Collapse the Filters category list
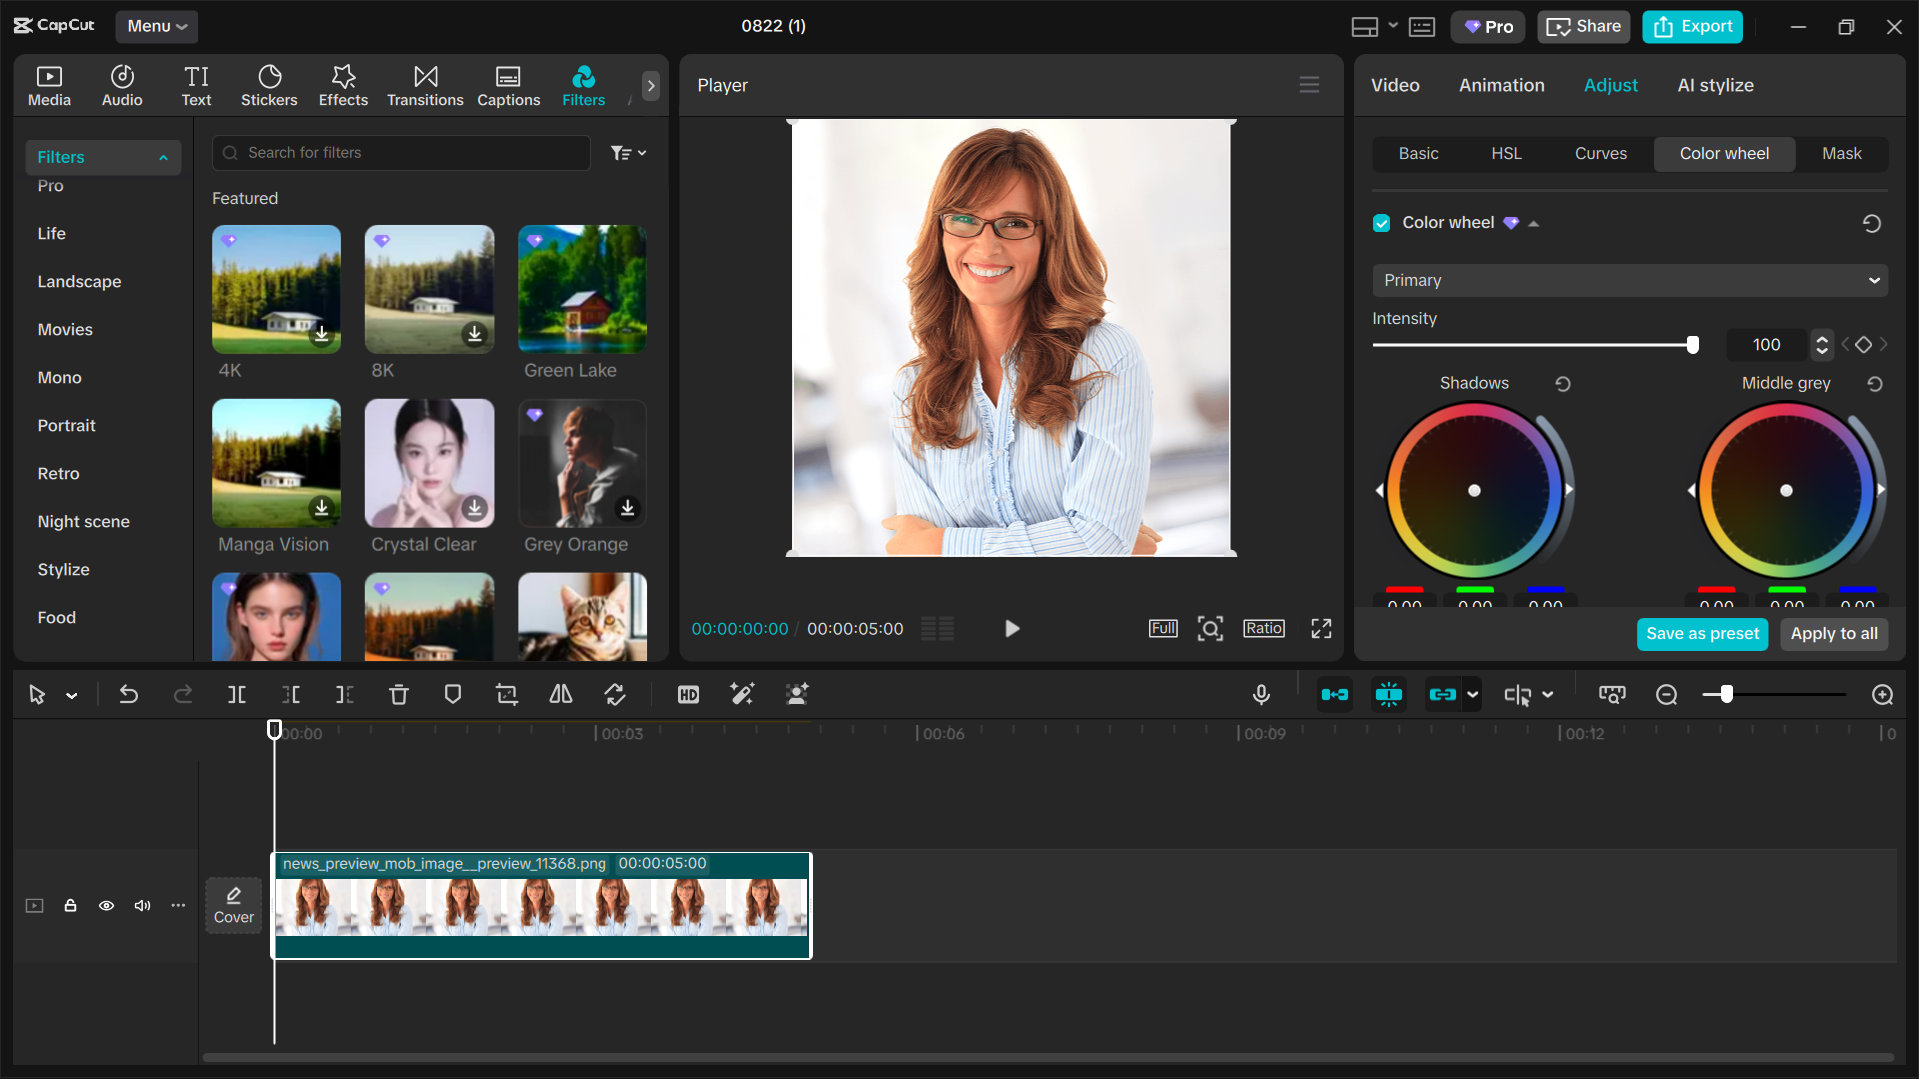 (163, 157)
